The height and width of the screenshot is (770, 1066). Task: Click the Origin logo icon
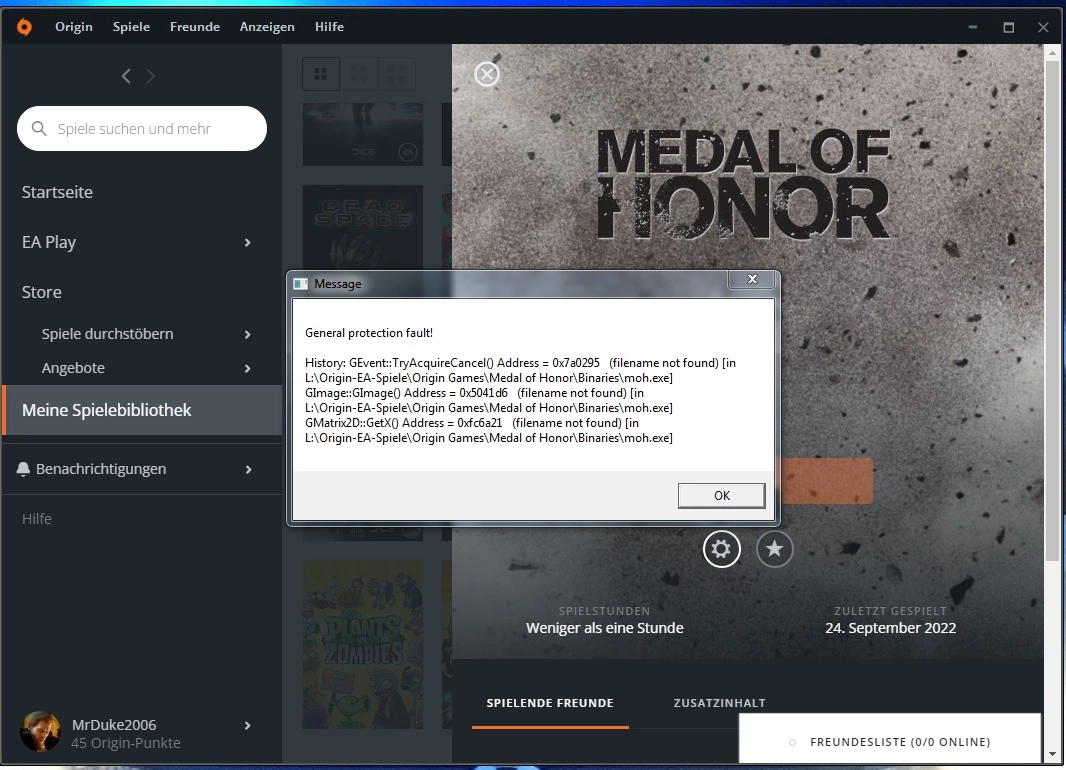point(24,27)
